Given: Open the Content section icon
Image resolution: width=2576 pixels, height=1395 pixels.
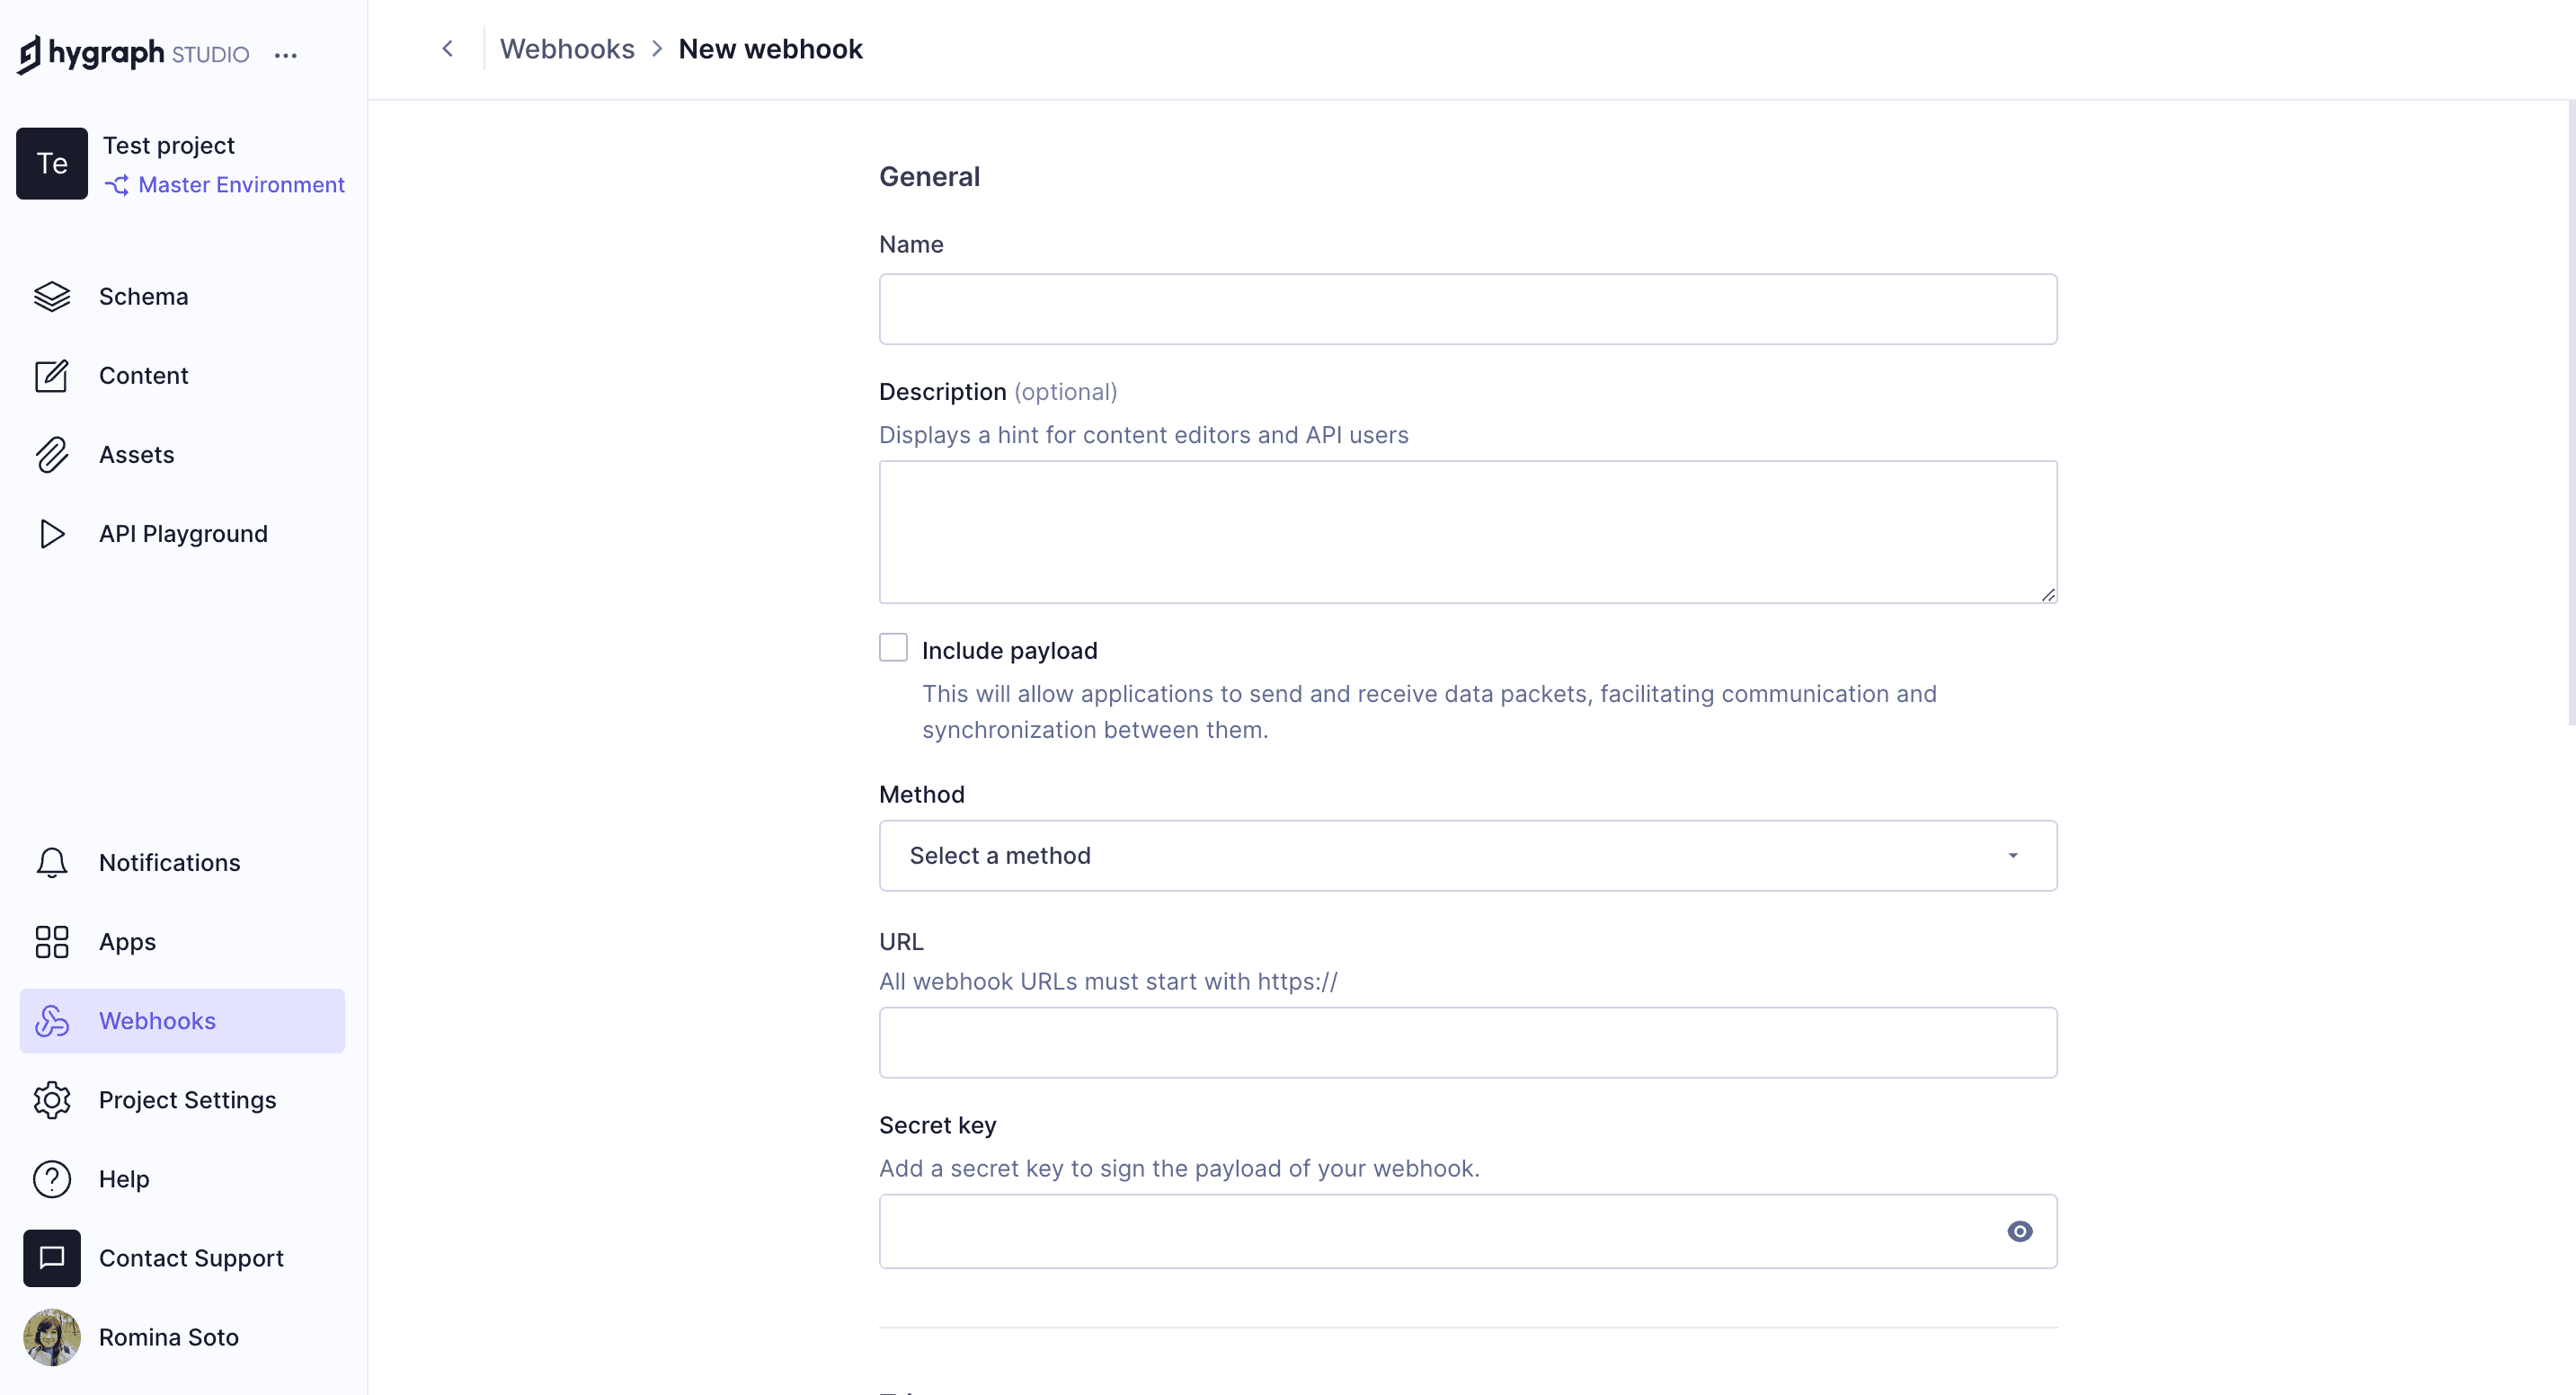Looking at the screenshot, I should pos(52,375).
